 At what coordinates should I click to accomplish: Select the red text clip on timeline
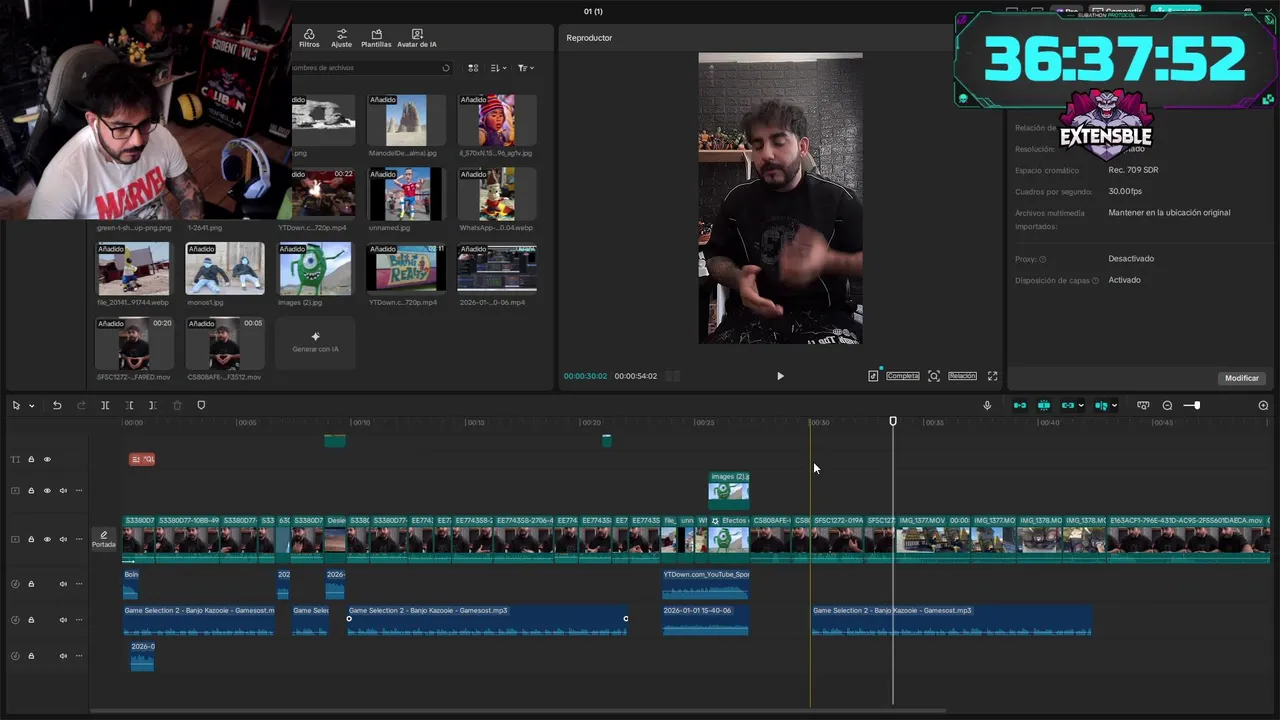coord(142,459)
